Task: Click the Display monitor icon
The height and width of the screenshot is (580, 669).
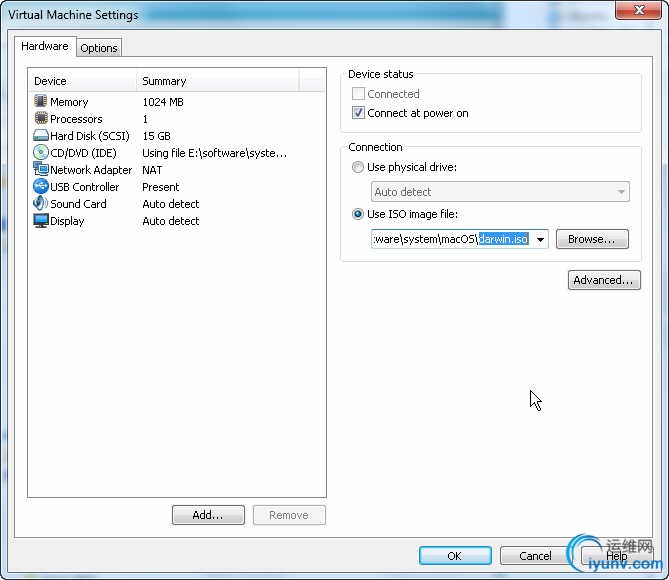Action: 41,221
